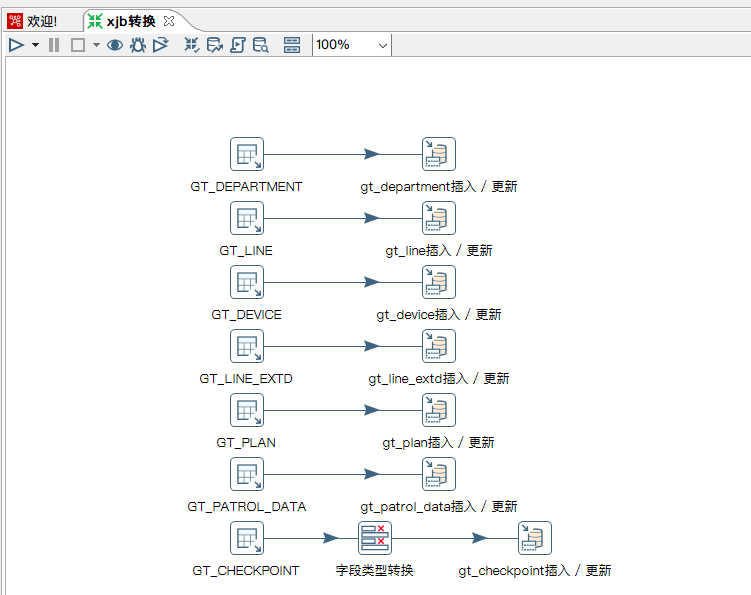Screen dimensions: 751x595
Task: Select the gt_patrol_data插入 / 更新 step icon
Action: point(439,474)
